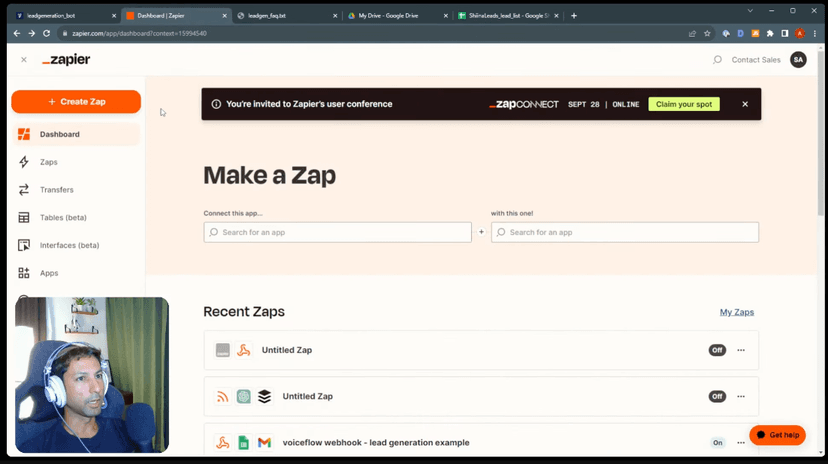This screenshot has height=464, width=828.
Task: Click the Google Sheets icon on voiceflow zap
Action: [x=243, y=442]
